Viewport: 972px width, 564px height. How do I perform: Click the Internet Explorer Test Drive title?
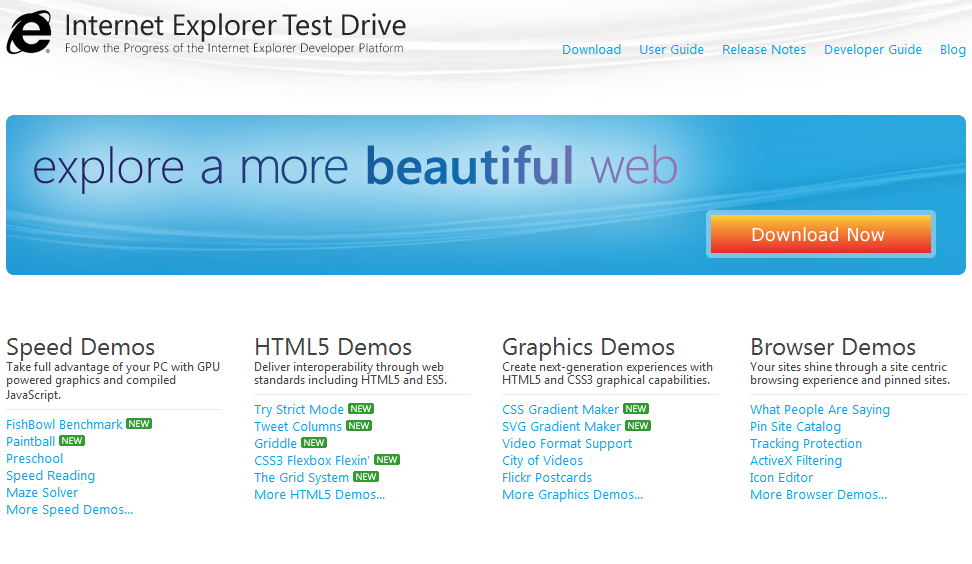pos(235,25)
